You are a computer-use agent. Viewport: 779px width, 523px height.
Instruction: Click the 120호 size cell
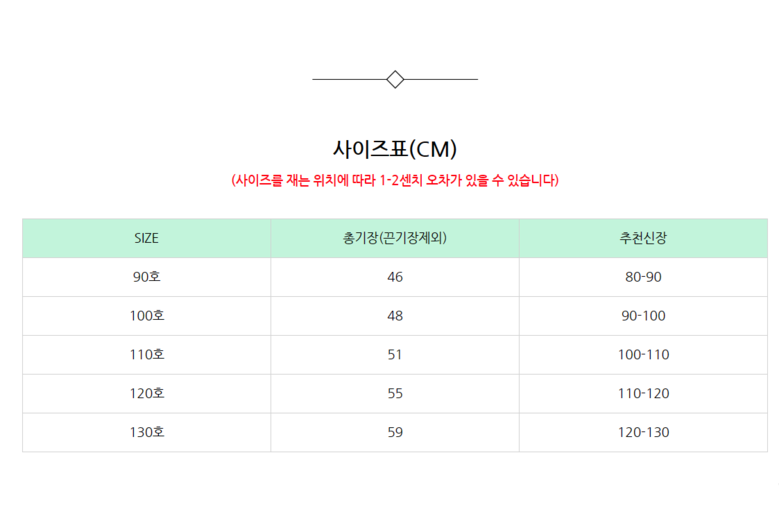tap(147, 393)
